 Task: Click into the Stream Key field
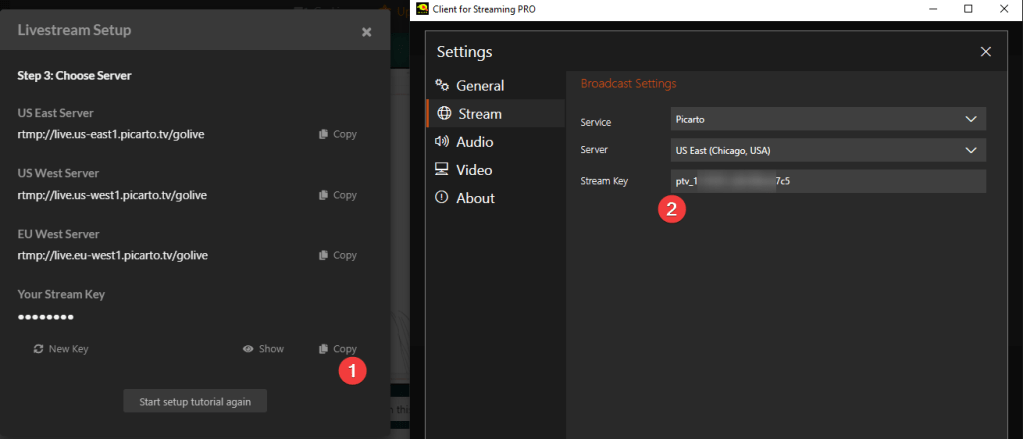(828, 181)
